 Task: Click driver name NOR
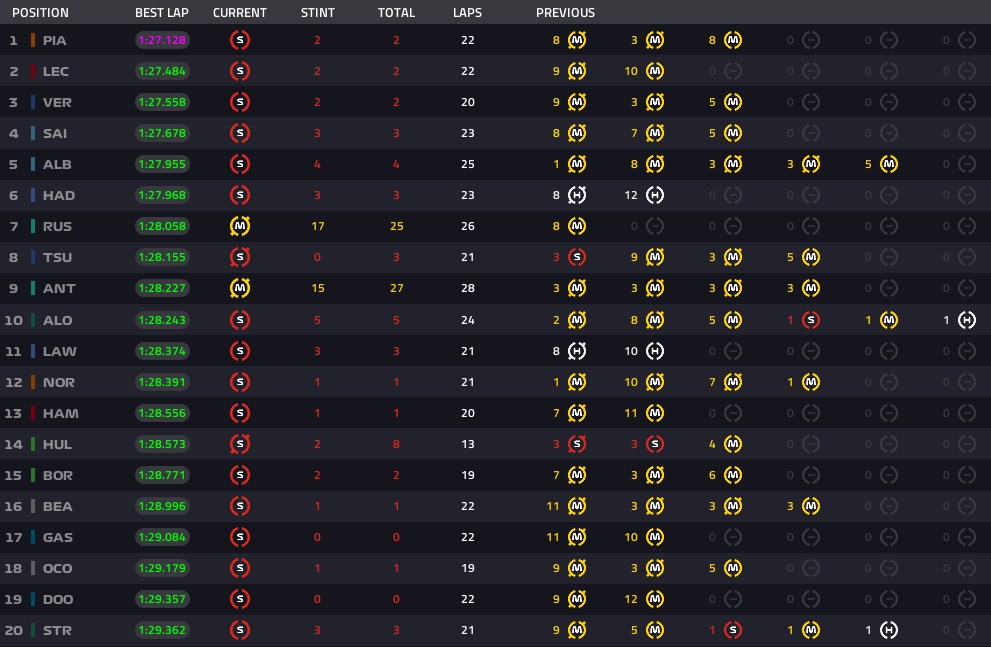pos(58,382)
